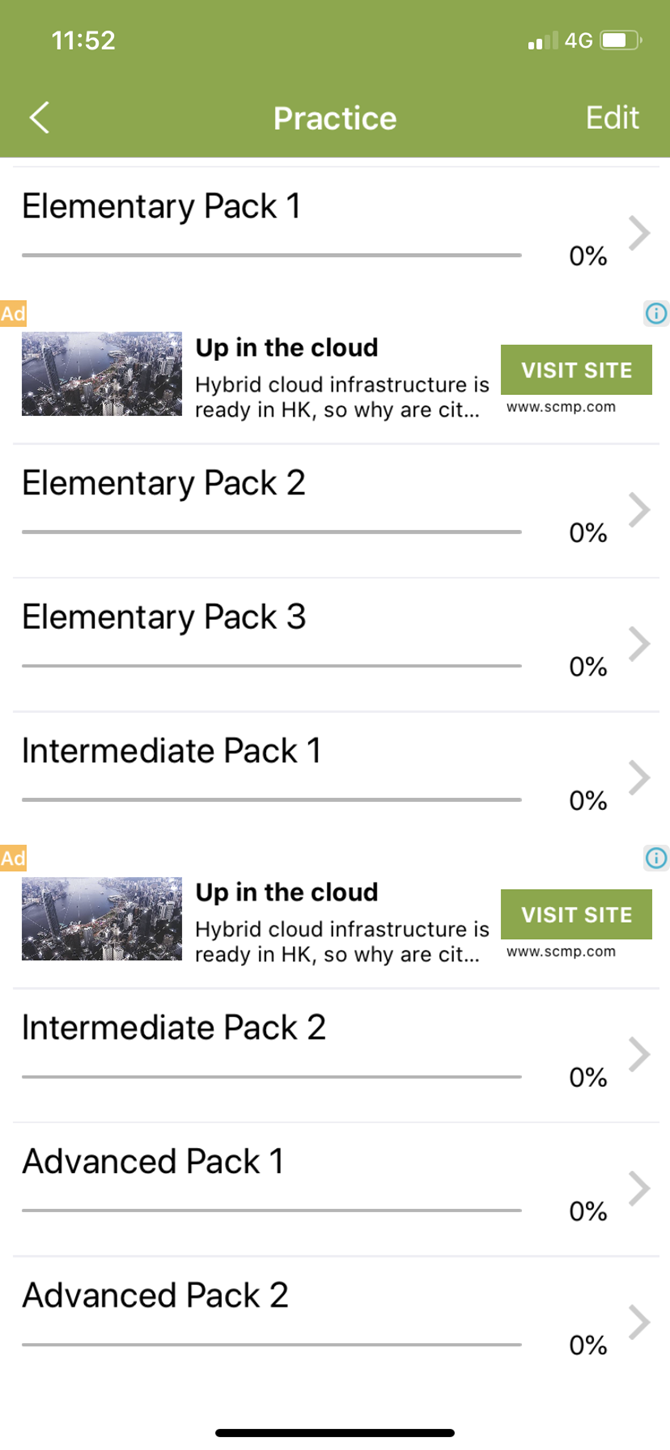
Task: Click the second VISIT SITE button
Action: tap(576, 914)
